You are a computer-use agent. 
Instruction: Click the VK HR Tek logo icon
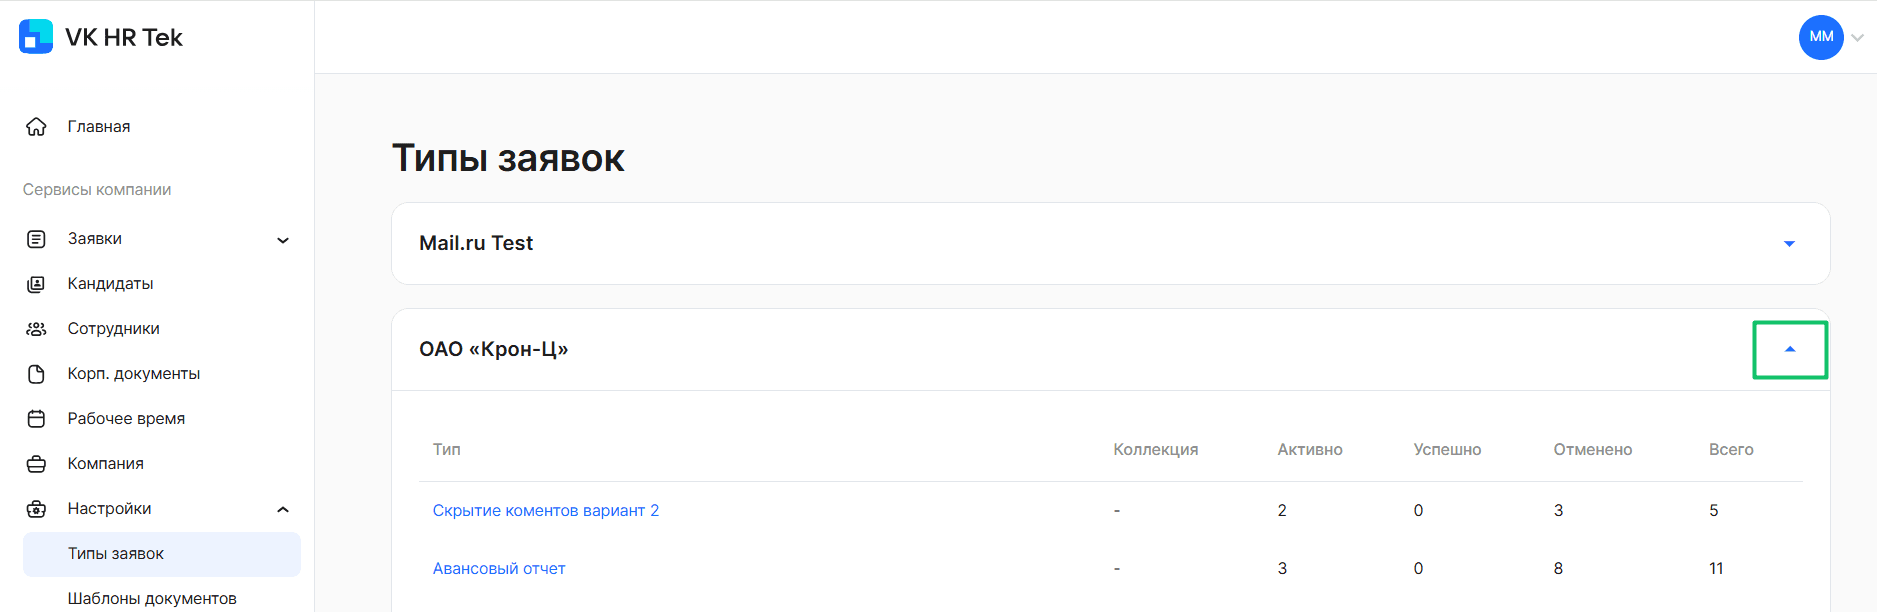[36, 37]
